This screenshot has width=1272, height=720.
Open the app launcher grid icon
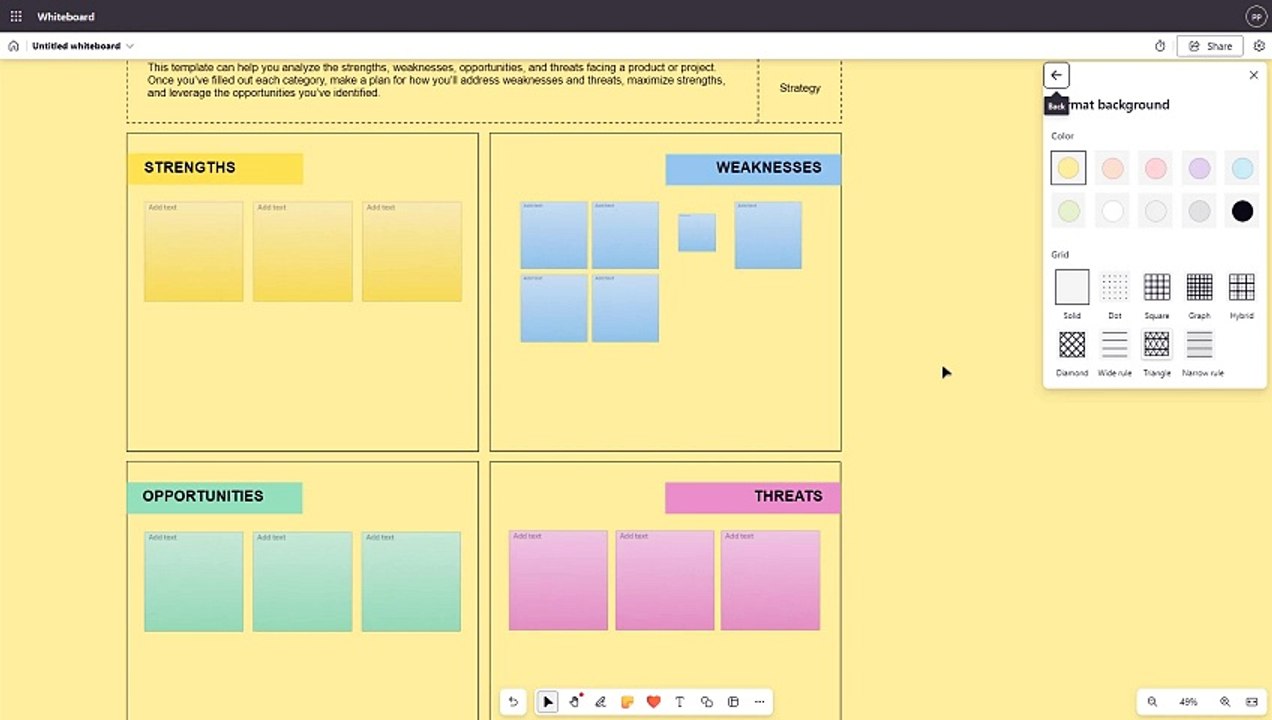[16, 17]
